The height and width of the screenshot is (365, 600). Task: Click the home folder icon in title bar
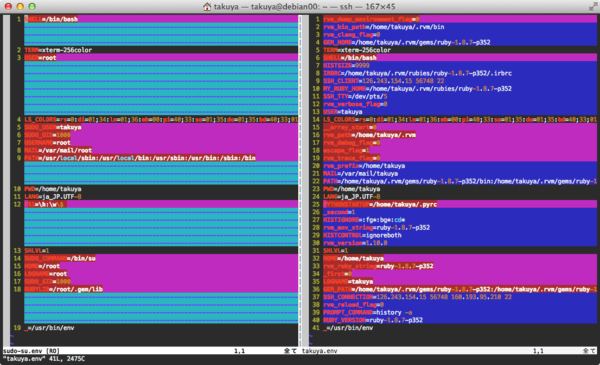tap(207, 7)
